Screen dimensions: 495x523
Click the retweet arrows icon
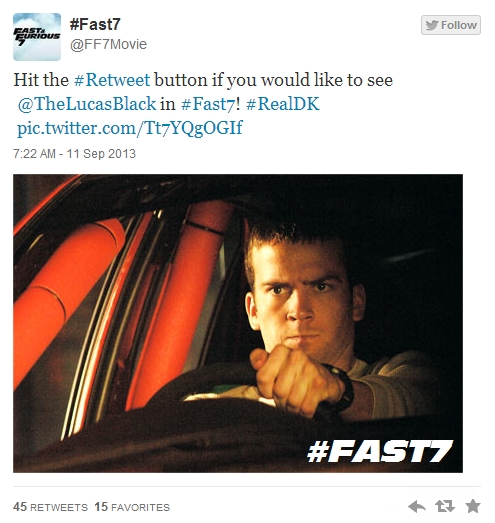click(x=445, y=507)
